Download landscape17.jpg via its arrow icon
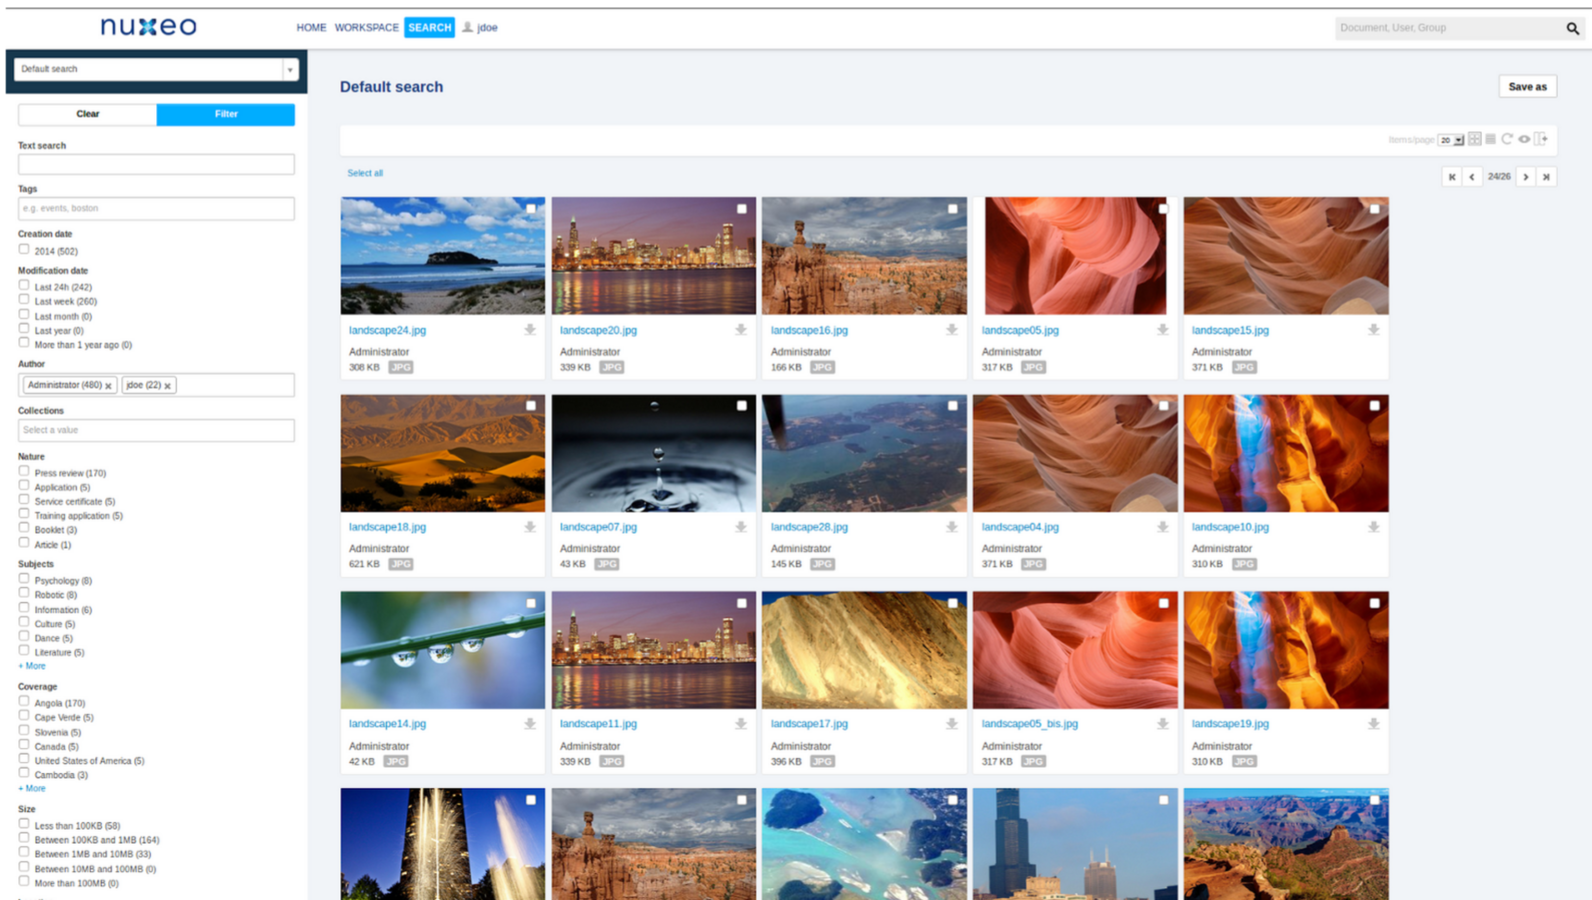1592x900 pixels. coord(952,724)
